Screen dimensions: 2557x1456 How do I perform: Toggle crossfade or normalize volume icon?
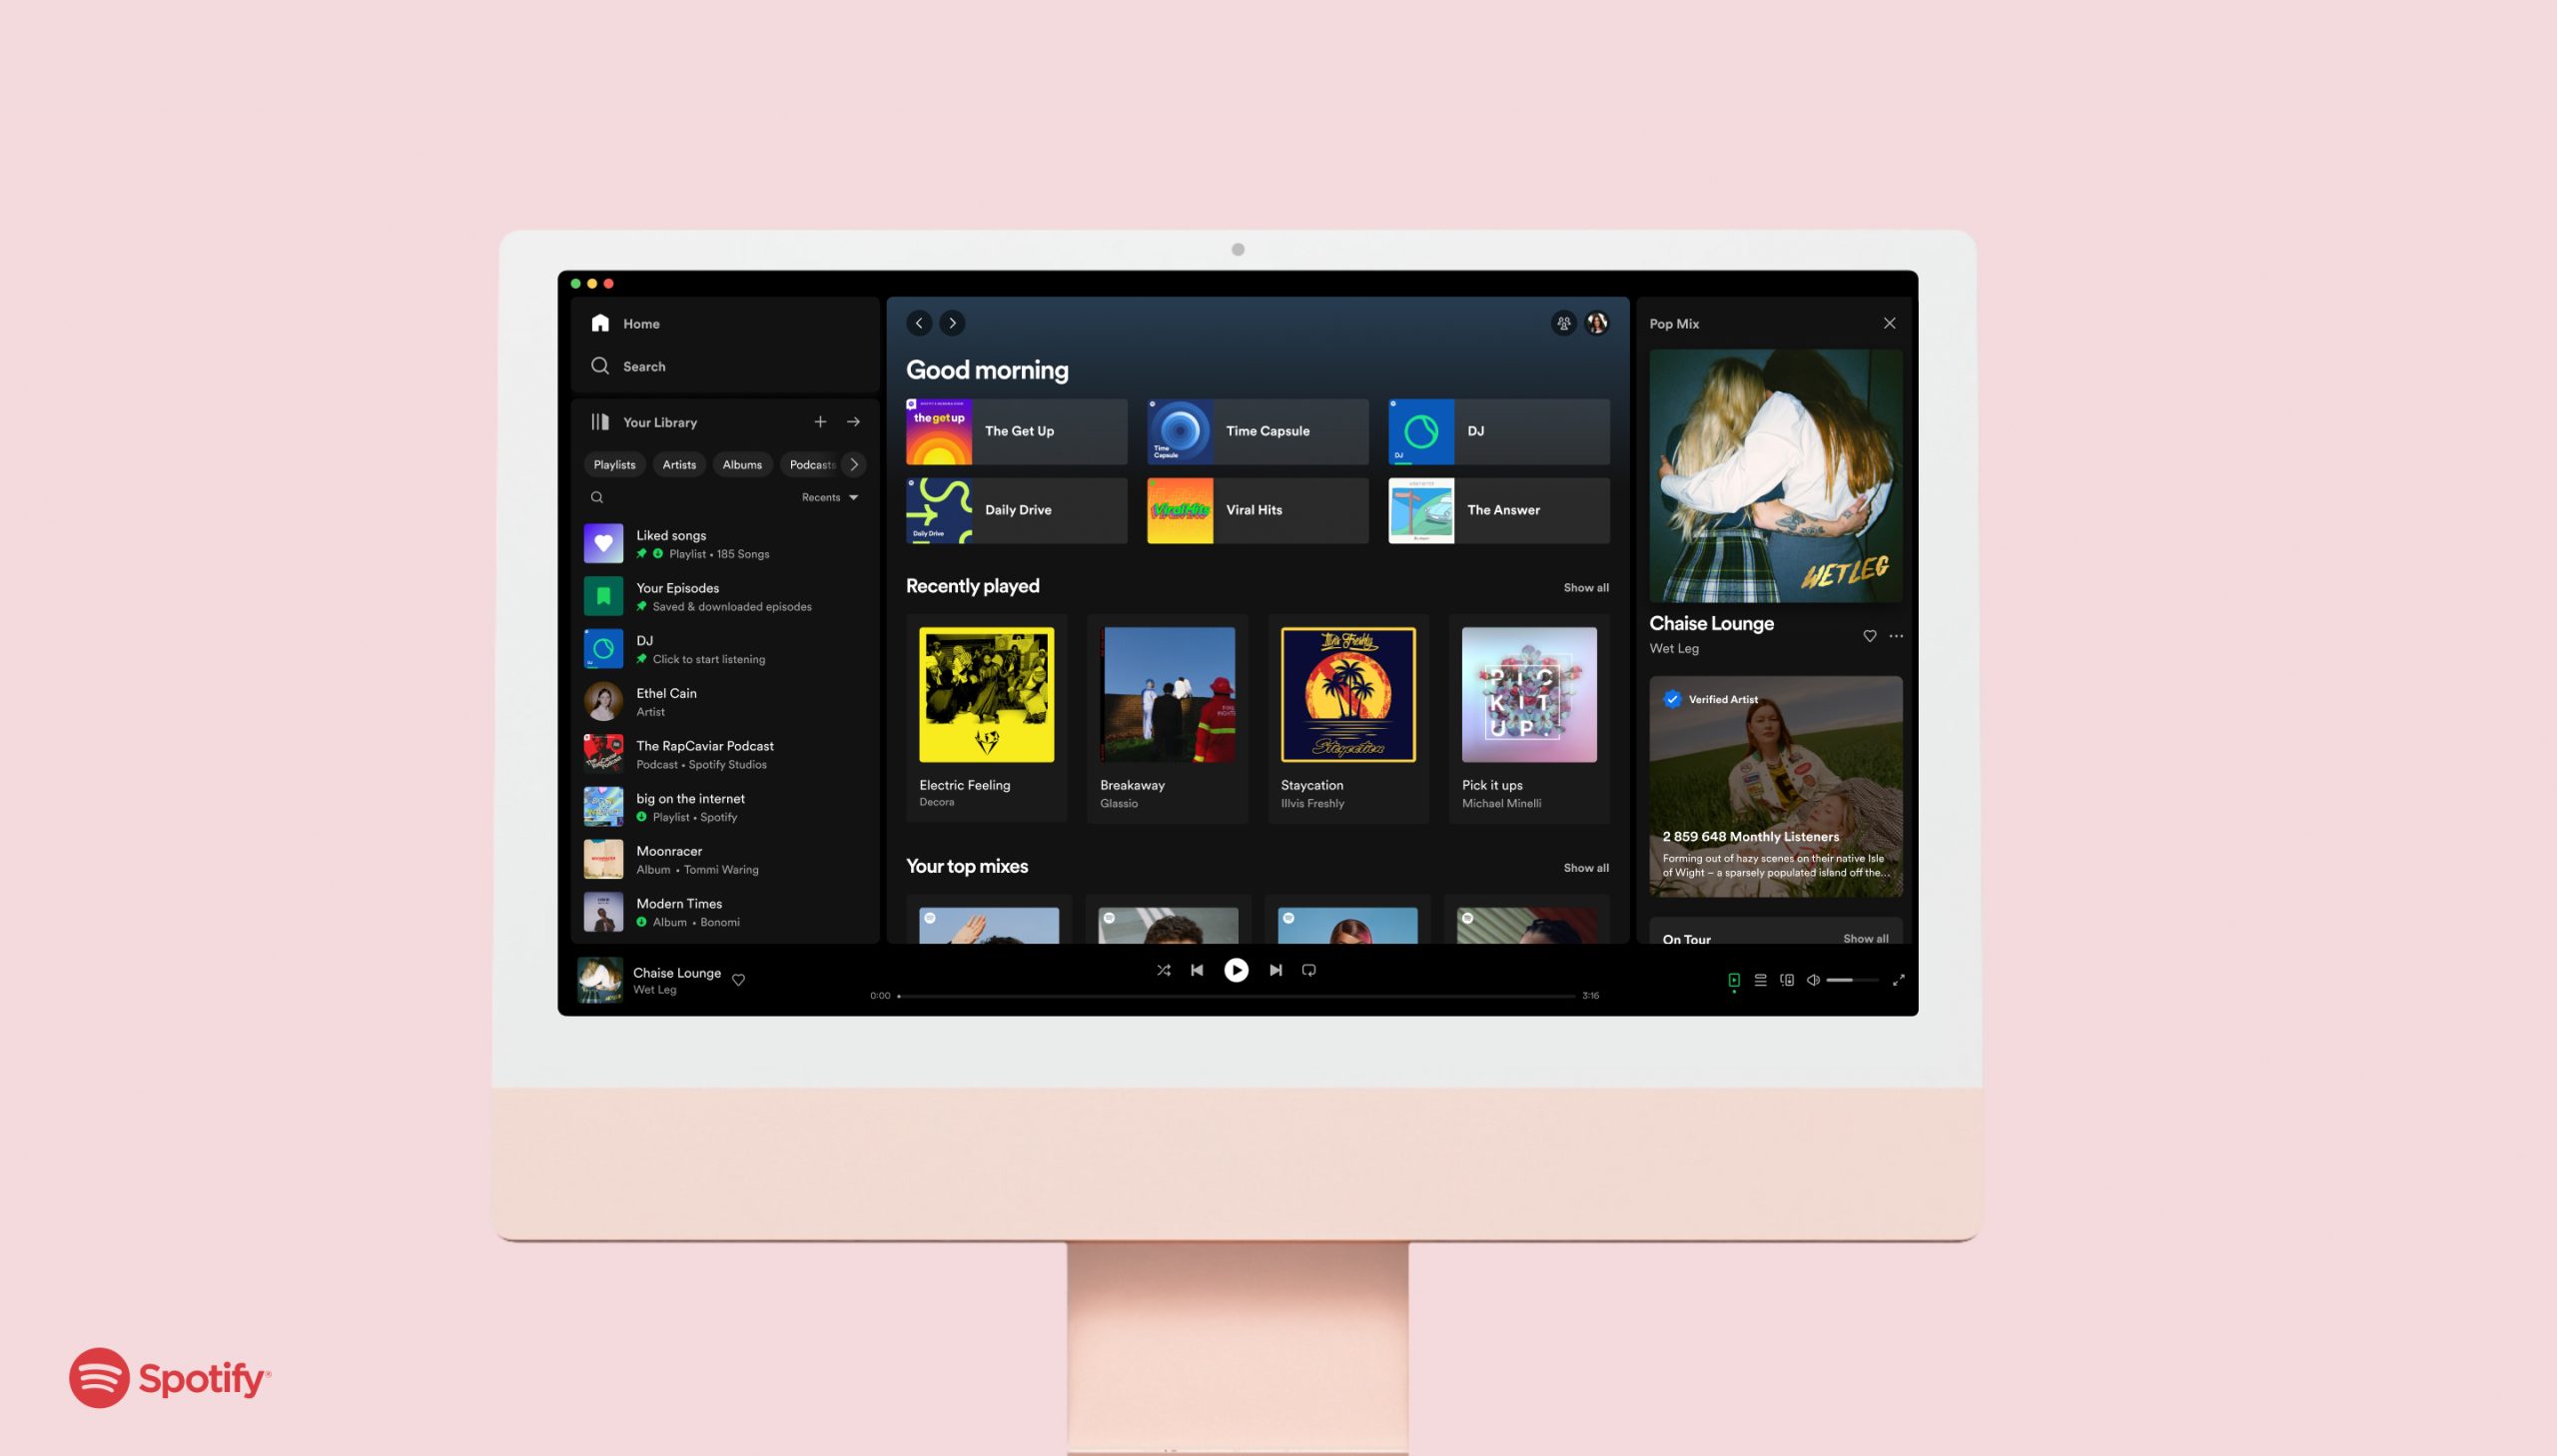pyautogui.click(x=1813, y=980)
